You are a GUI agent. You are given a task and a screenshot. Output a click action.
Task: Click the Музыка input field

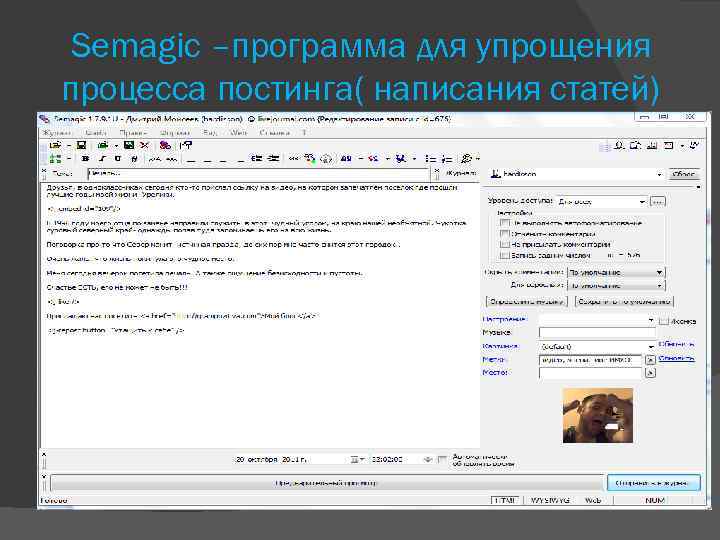[597, 332]
